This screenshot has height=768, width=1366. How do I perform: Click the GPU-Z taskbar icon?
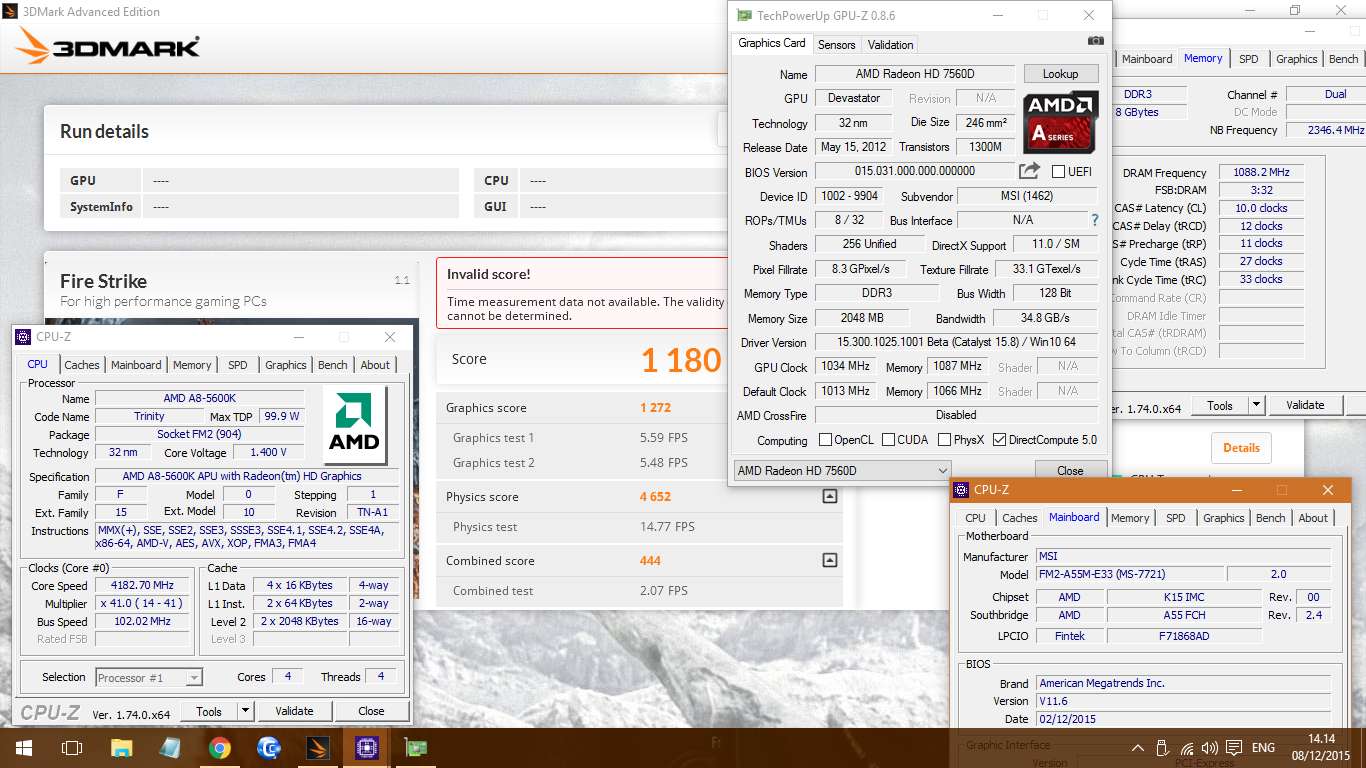pos(415,747)
